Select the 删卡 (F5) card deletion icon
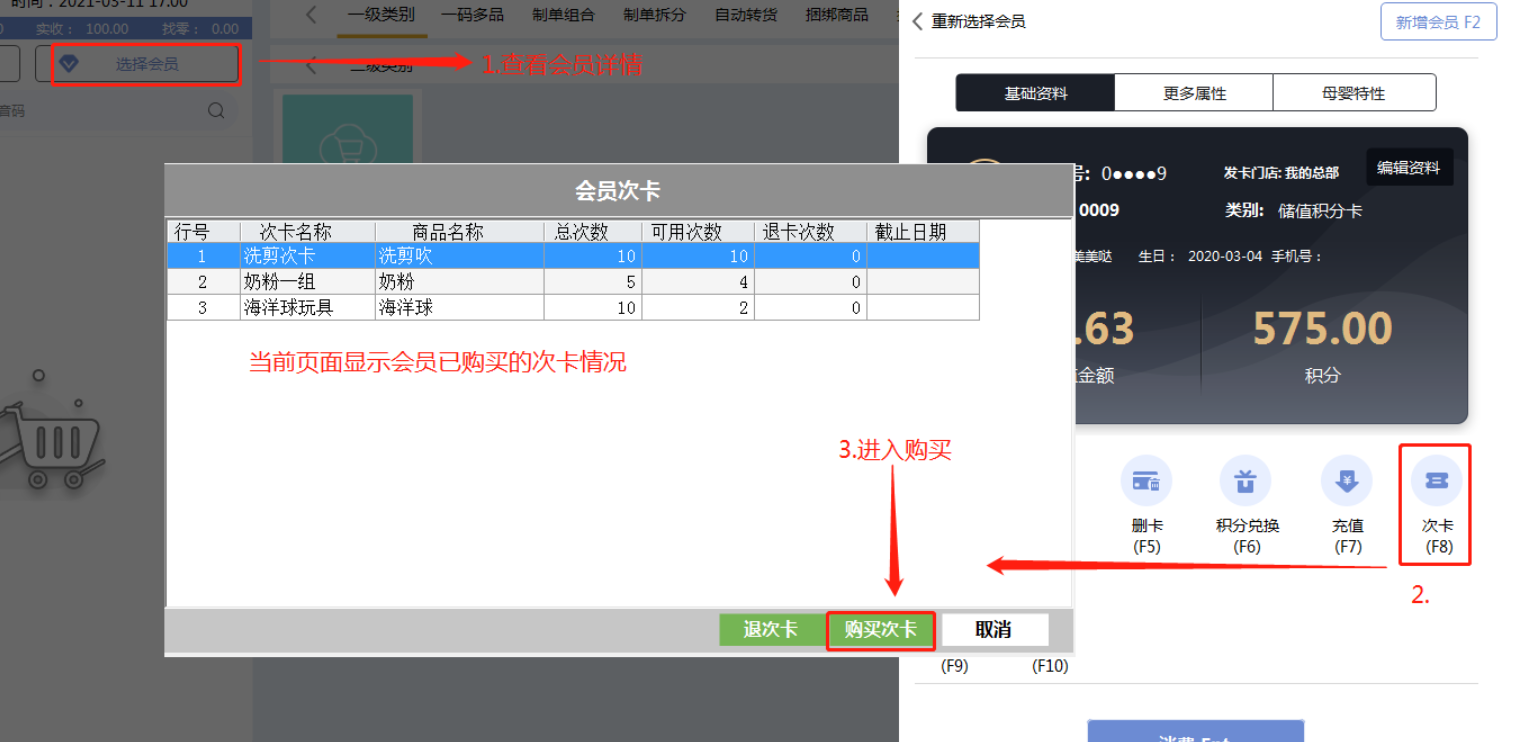The image size is (1515, 742). click(1146, 480)
